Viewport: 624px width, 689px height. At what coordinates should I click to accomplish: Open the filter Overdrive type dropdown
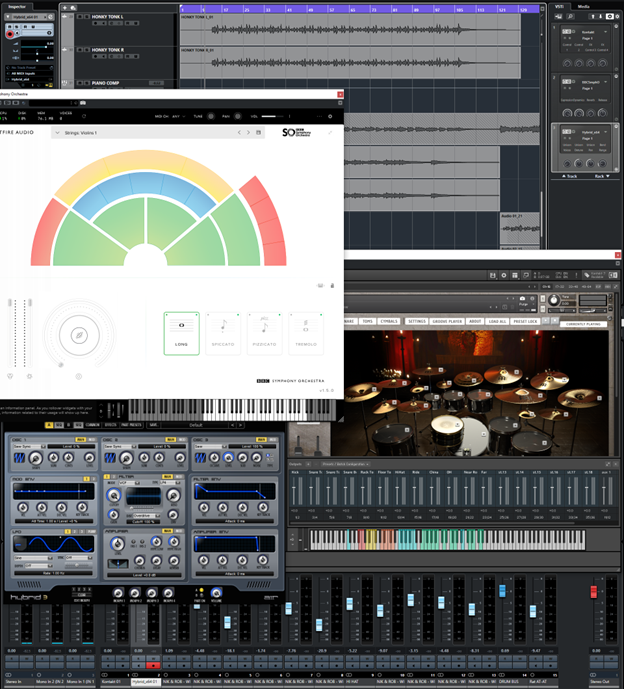[146, 515]
